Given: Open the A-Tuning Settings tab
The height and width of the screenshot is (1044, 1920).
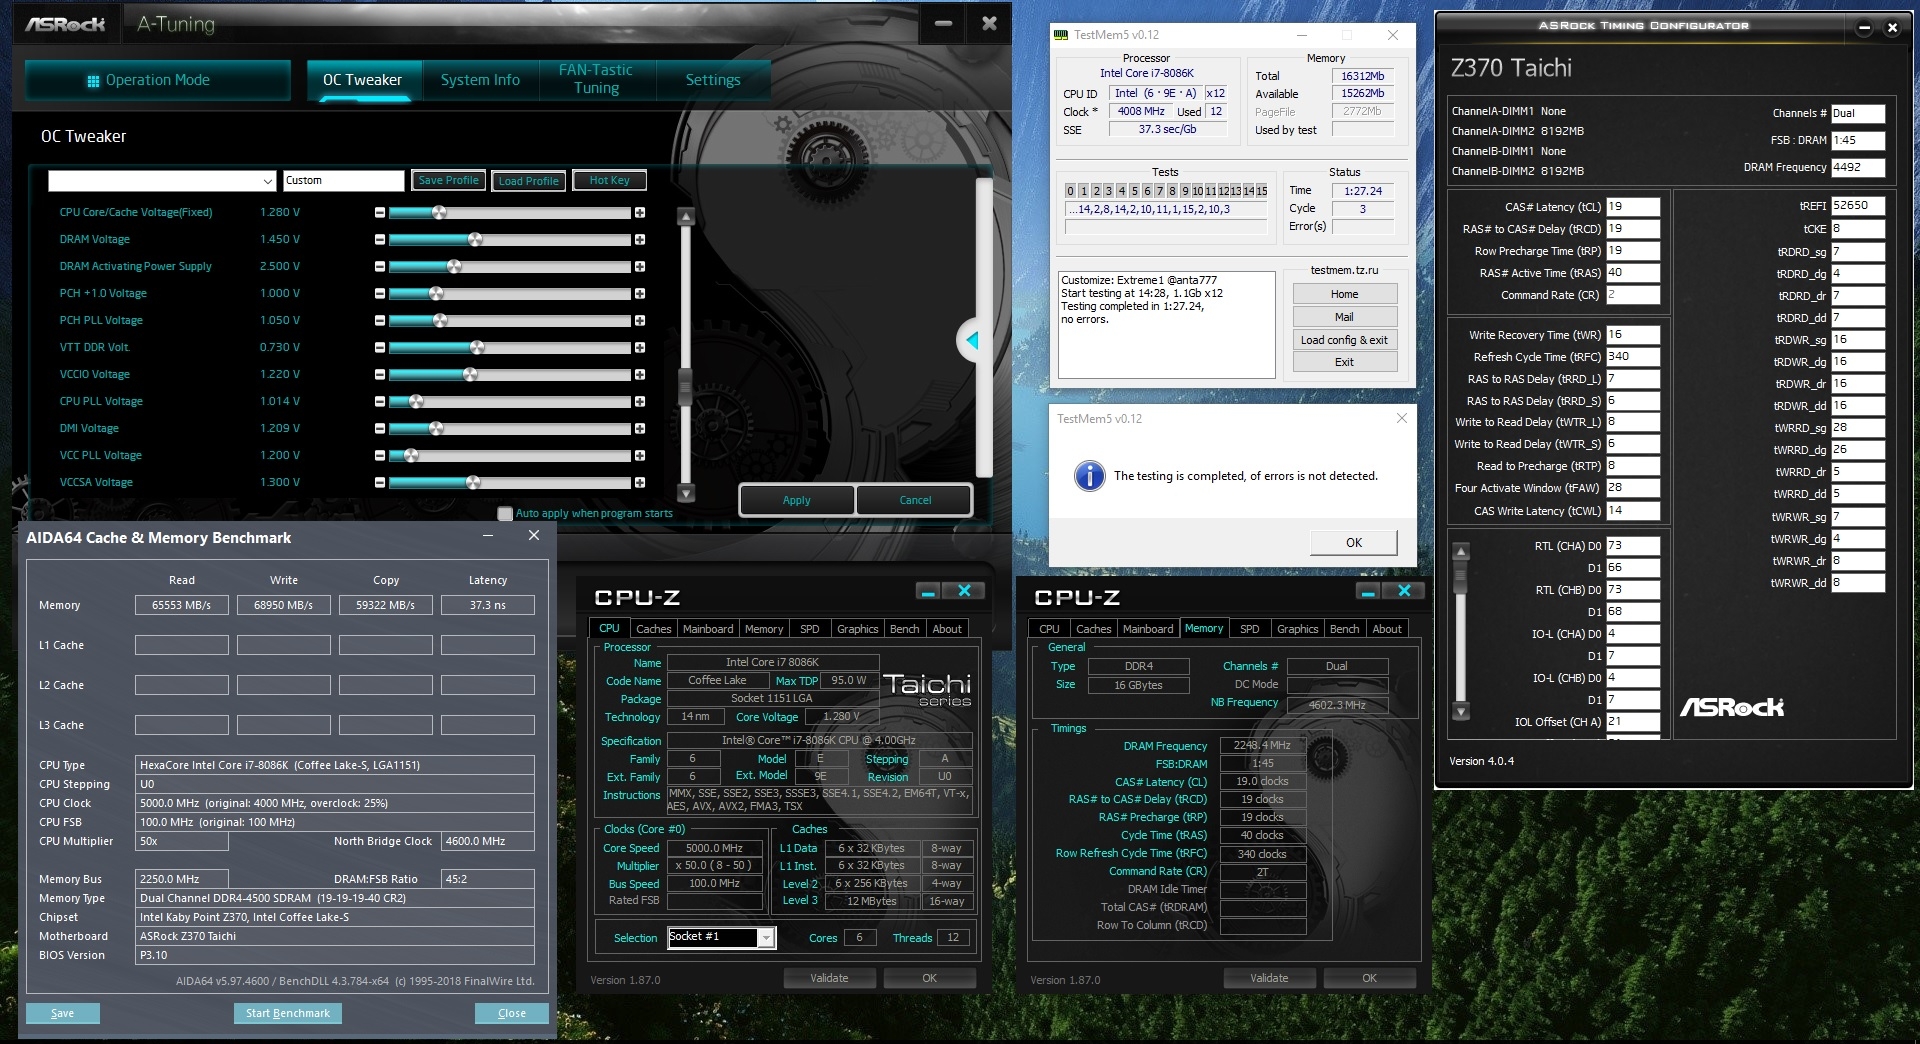Looking at the screenshot, I should pos(713,81).
